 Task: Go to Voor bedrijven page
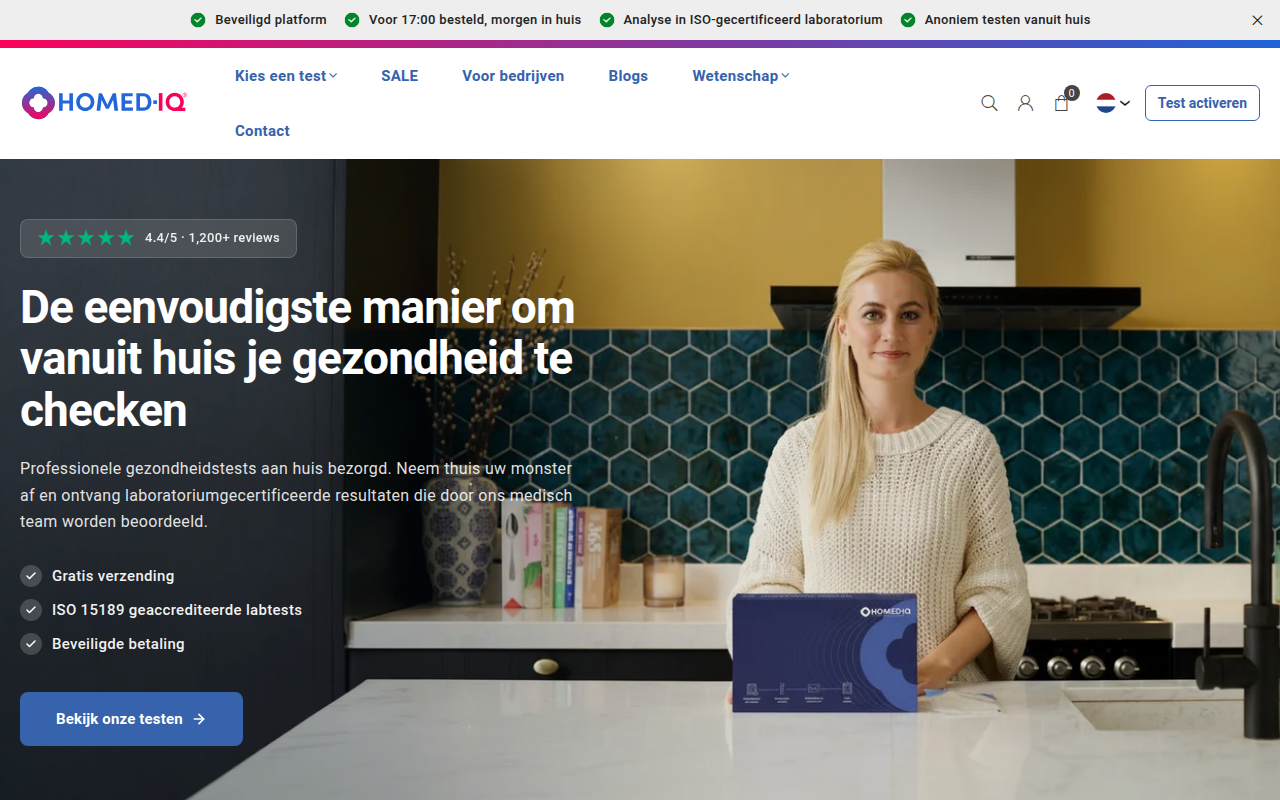pyautogui.click(x=513, y=76)
